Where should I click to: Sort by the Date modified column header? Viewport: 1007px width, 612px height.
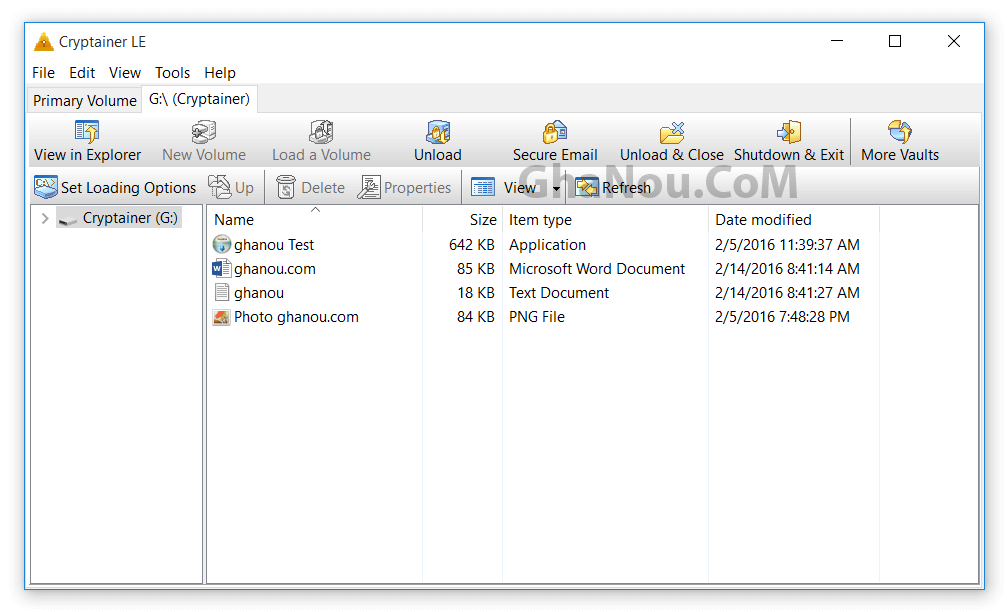(x=794, y=220)
